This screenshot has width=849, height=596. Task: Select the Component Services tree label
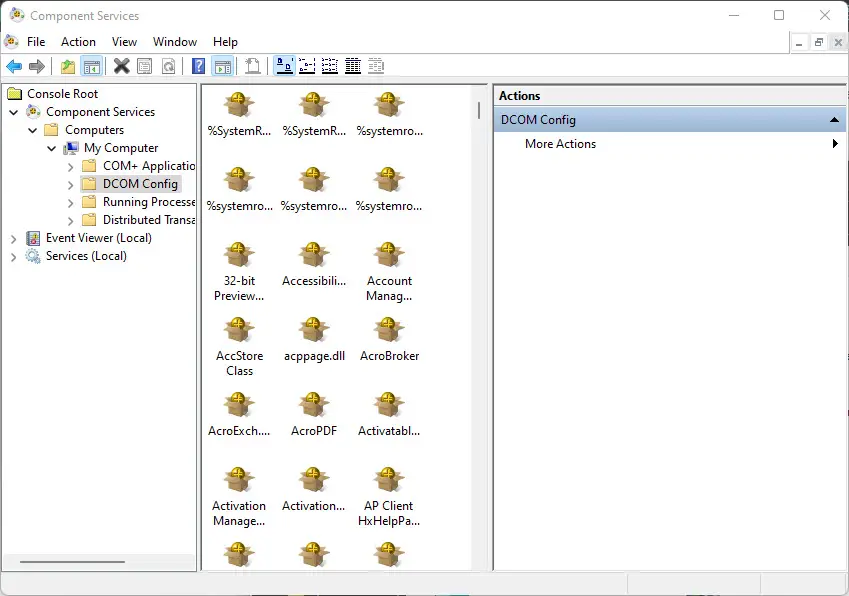(101, 112)
